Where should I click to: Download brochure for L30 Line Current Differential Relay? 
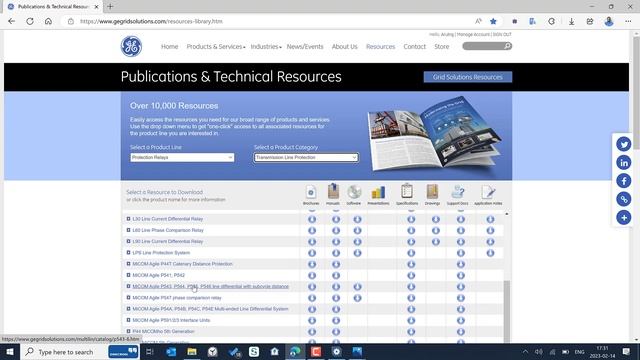312,219
